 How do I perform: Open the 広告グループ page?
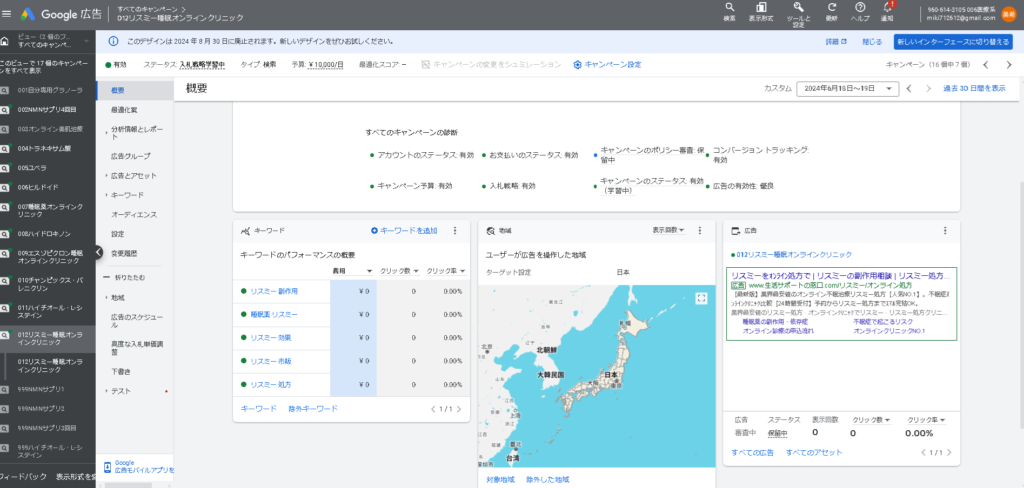pos(131,156)
